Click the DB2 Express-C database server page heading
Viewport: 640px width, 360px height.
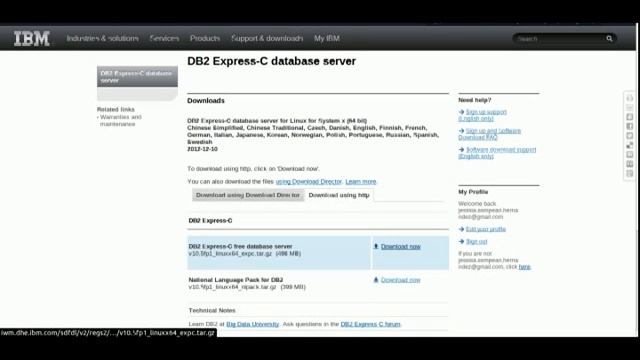click(x=271, y=61)
